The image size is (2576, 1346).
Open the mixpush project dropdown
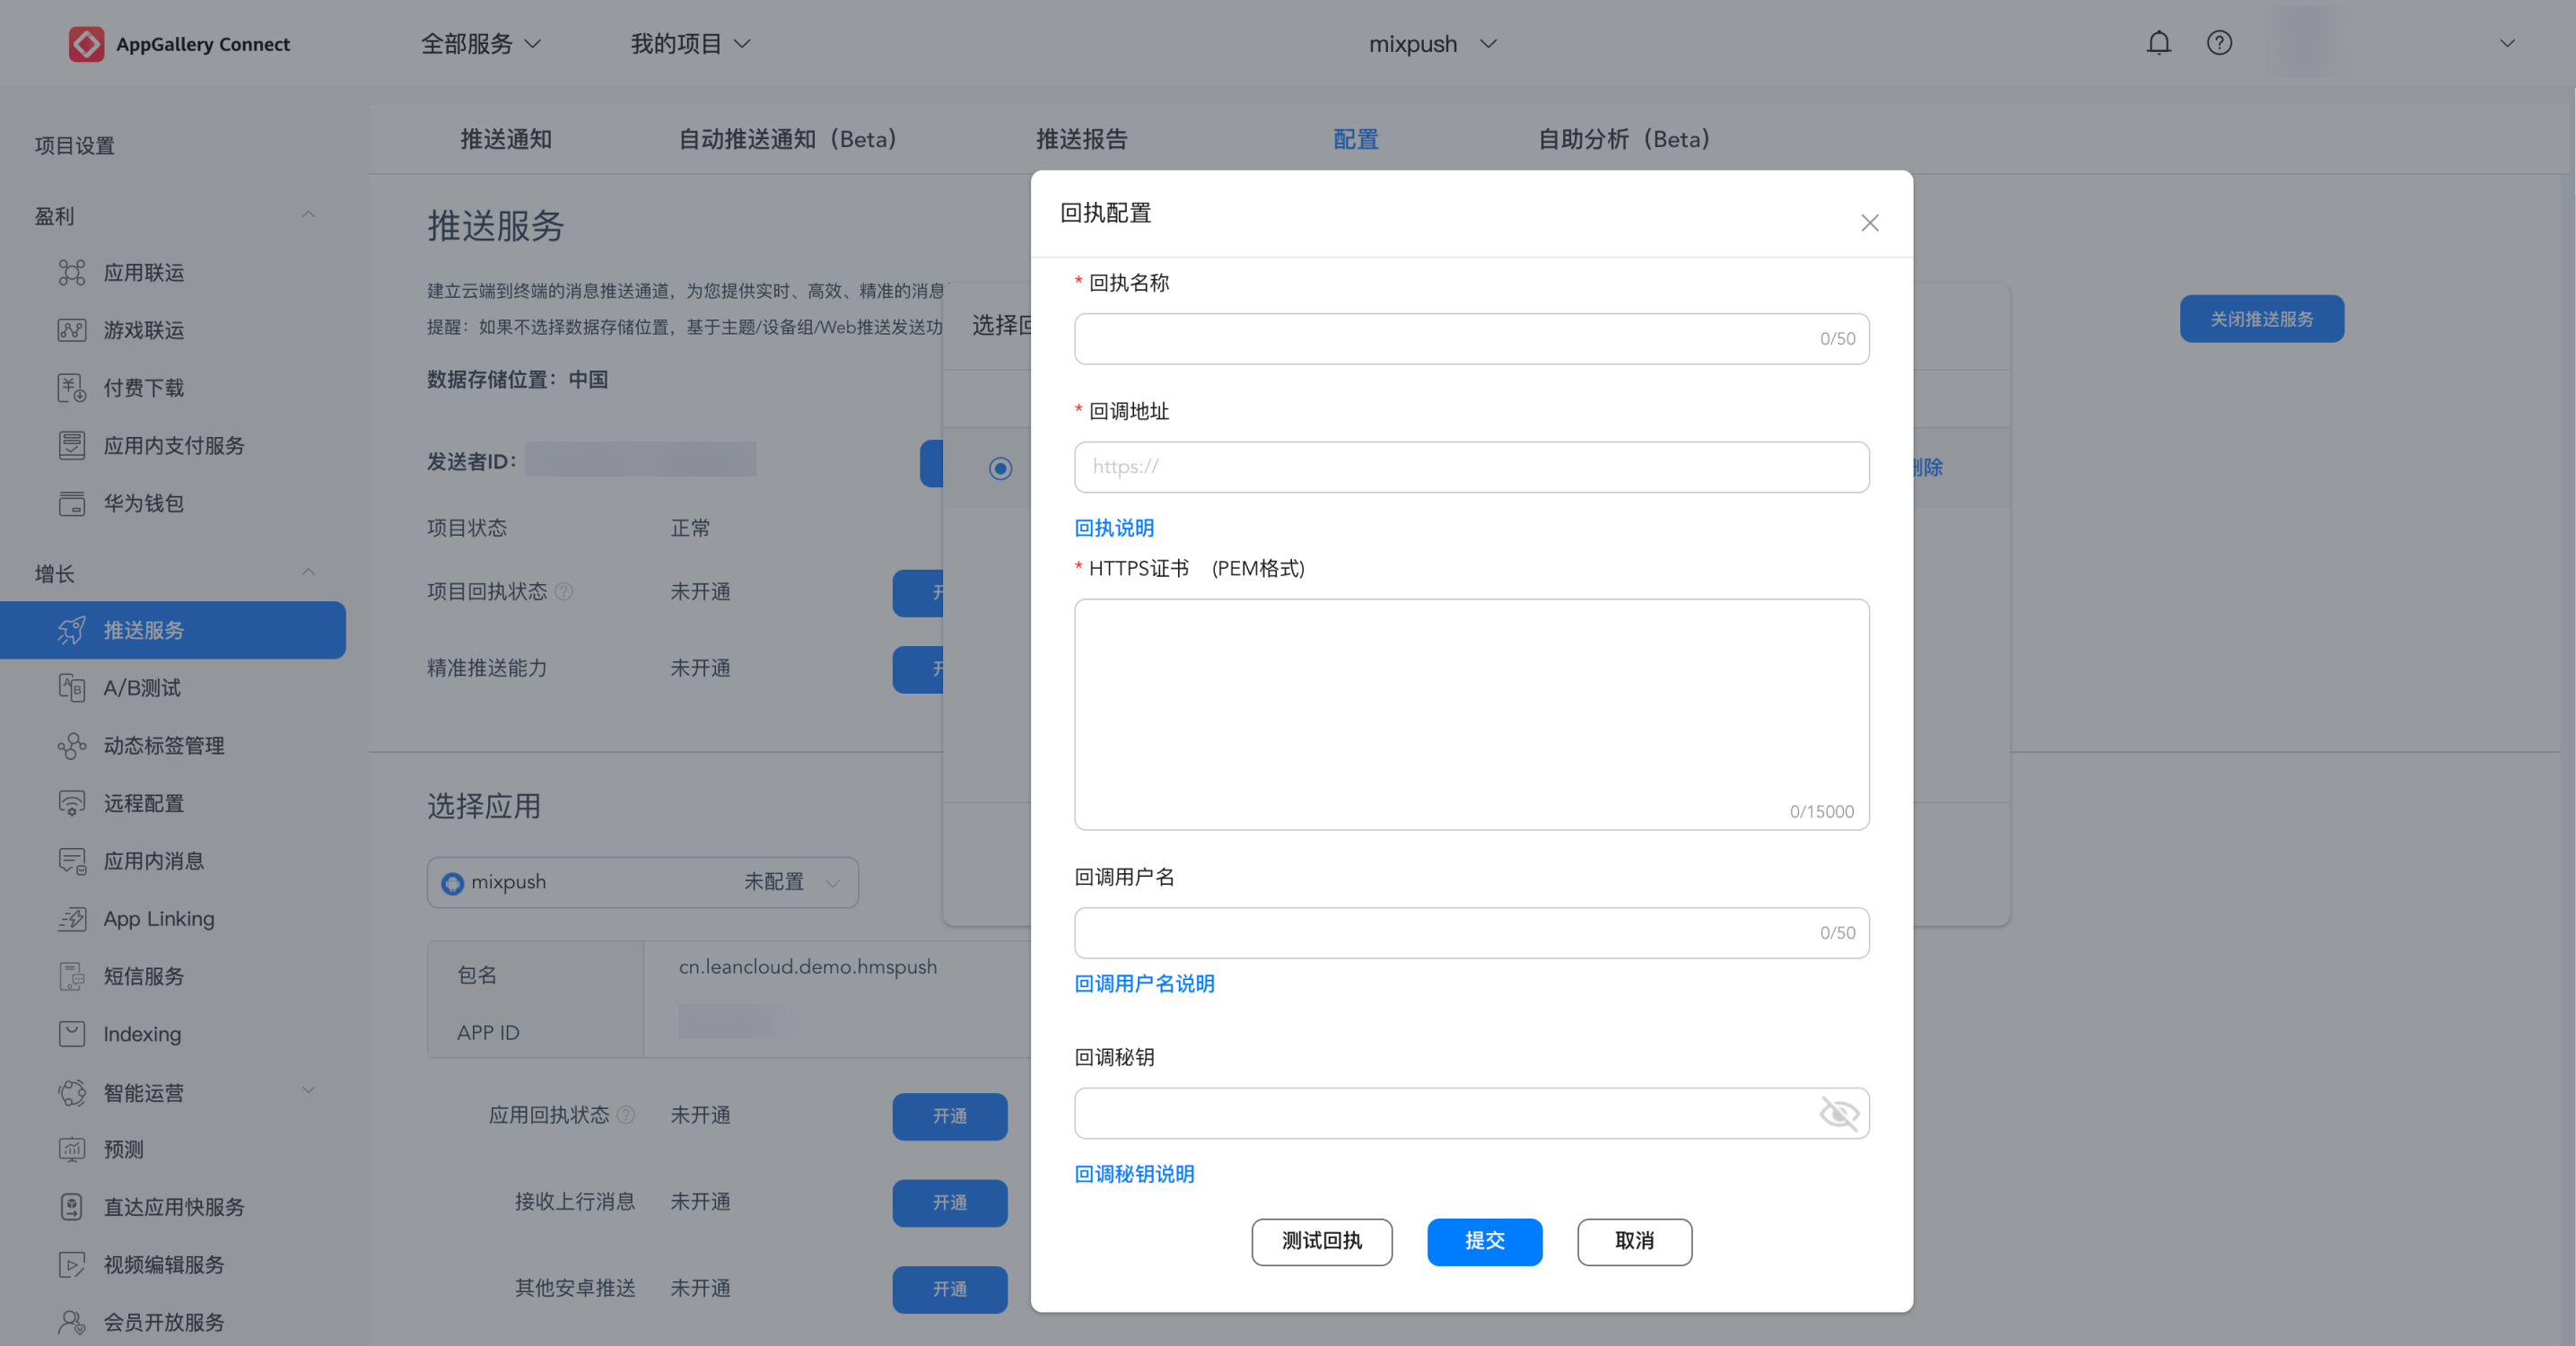click(1433, 44)
